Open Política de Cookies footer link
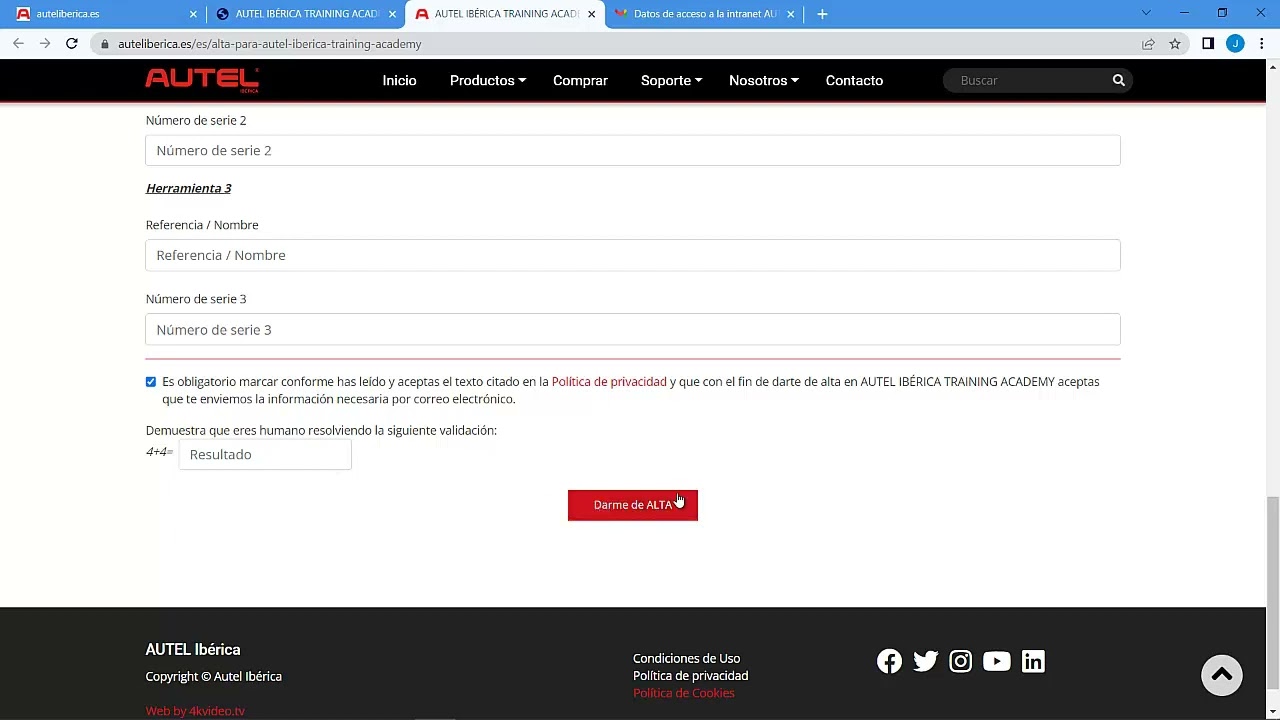The width and height of the screenshot is (1280, 720). 684,693
